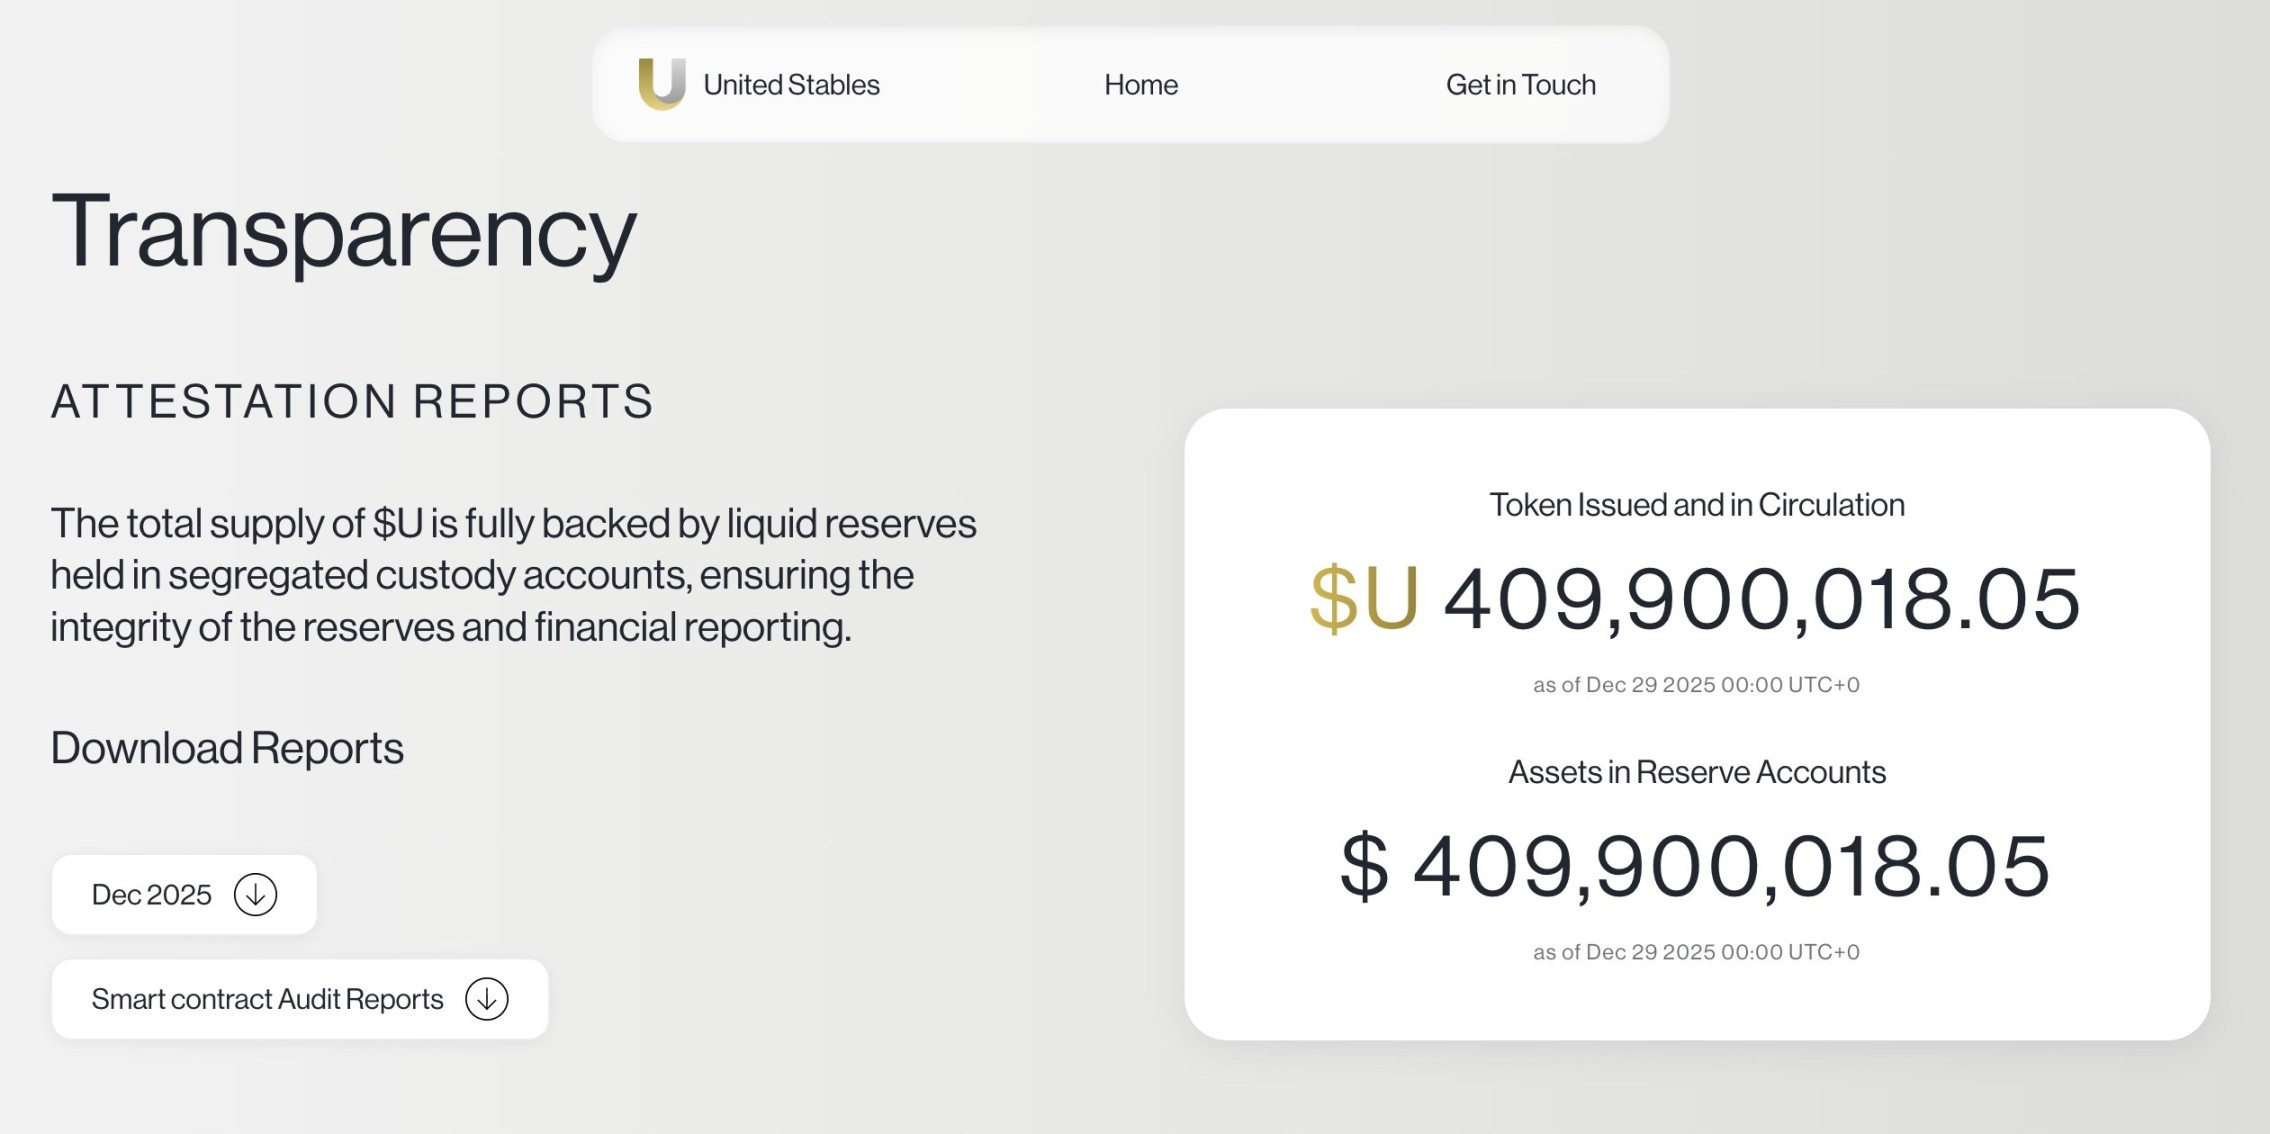Select the reserve assets dollar amount
This screenshot has height=1134, width=2270.
[1730, 866]
